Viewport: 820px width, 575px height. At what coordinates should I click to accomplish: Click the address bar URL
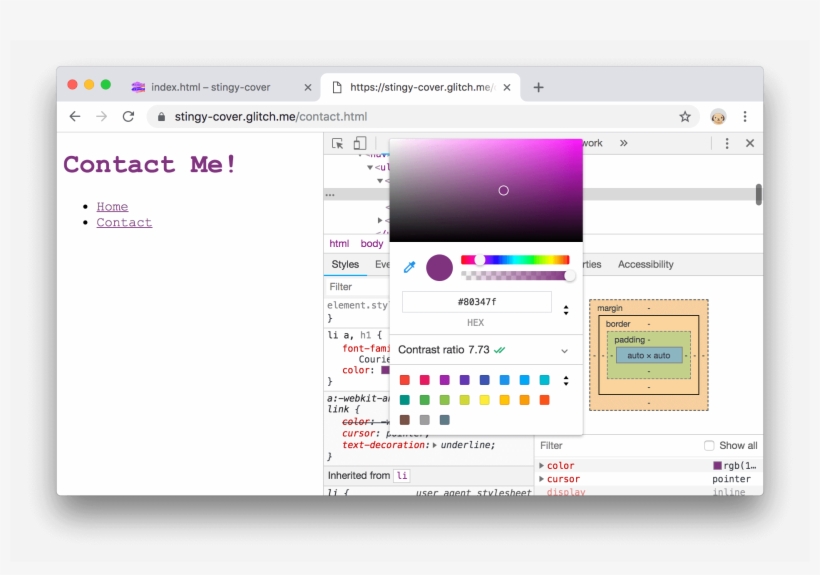[270, 117]
